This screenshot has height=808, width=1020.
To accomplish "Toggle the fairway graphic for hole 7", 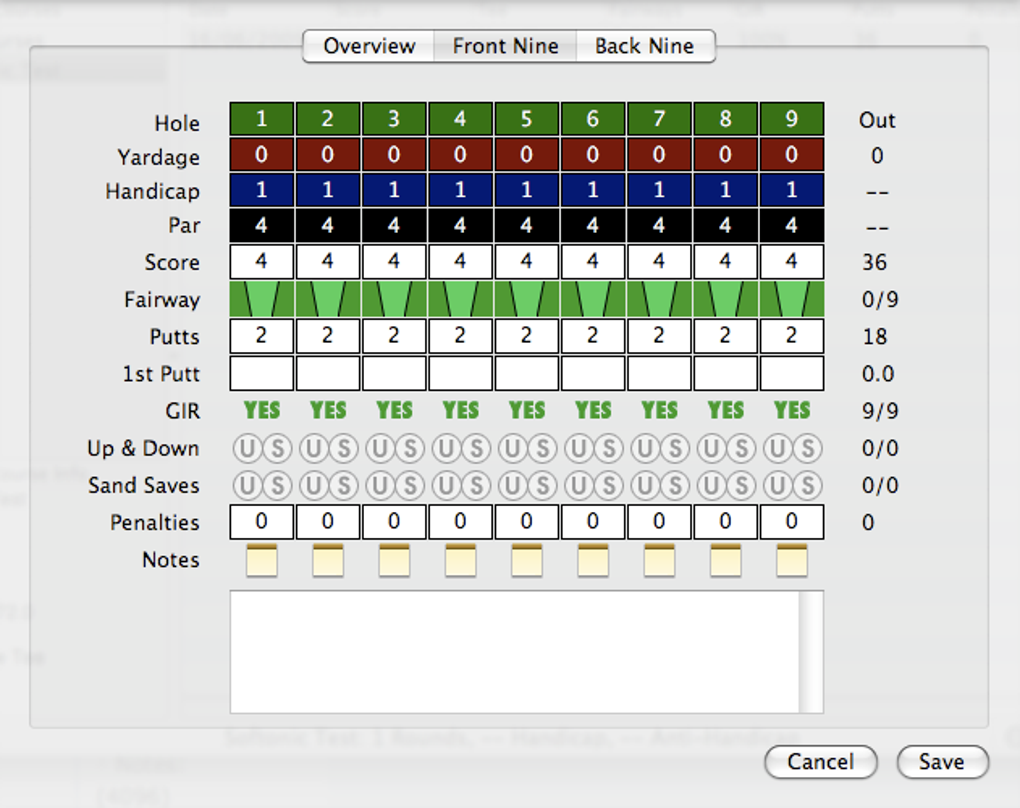I will (660, 299).
